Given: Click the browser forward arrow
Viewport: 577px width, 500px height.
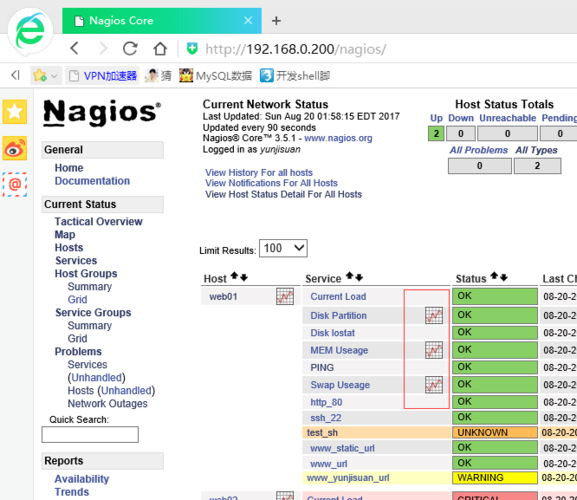Looking at the screenshot, I should [103, 48].
